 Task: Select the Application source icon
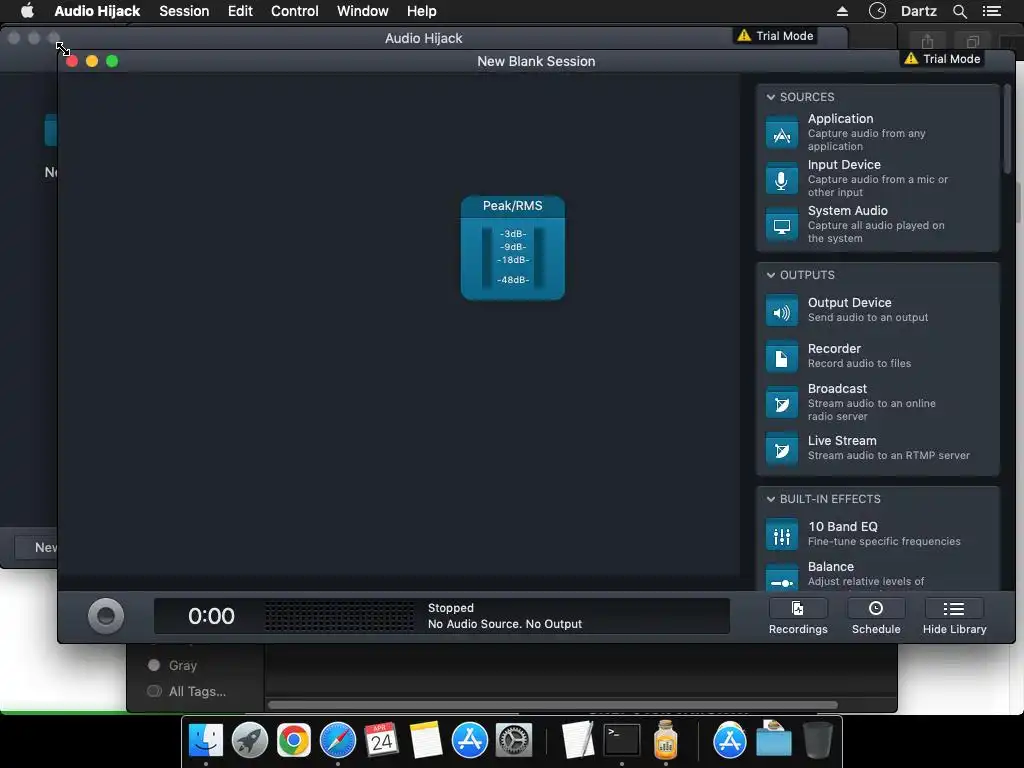[781, 133]
